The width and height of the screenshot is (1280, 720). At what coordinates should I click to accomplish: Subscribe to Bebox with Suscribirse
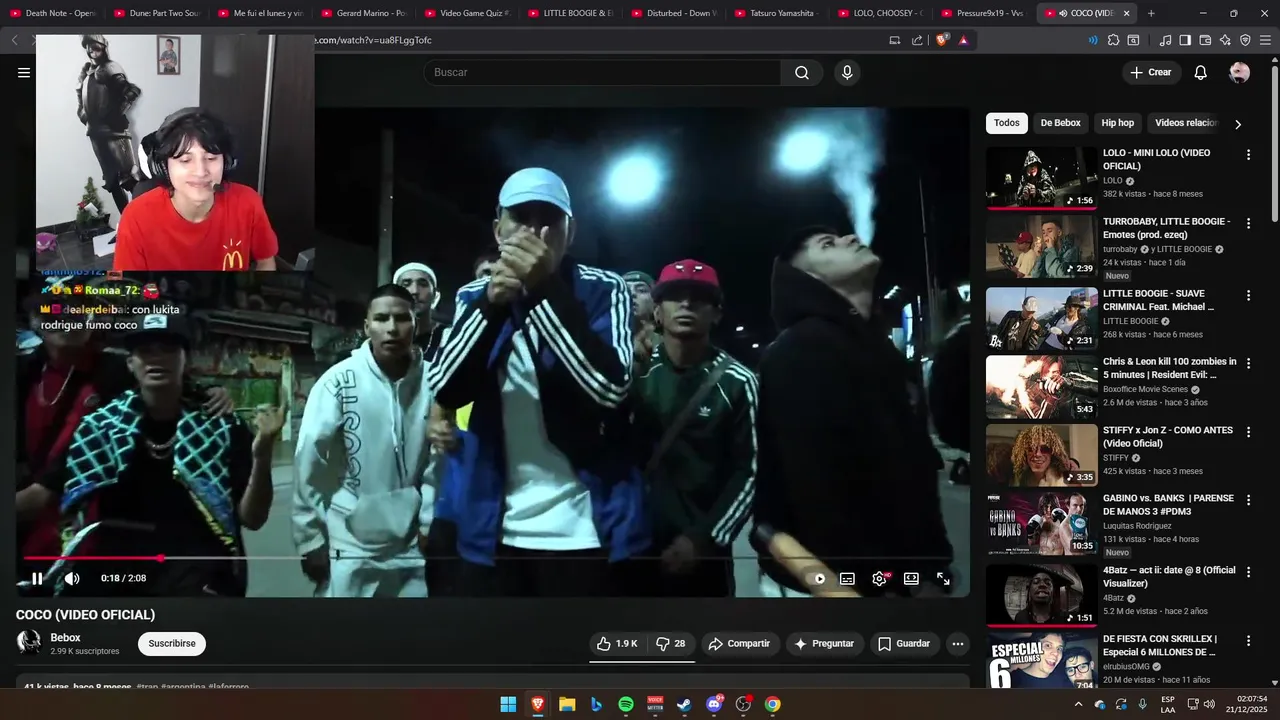172,644
